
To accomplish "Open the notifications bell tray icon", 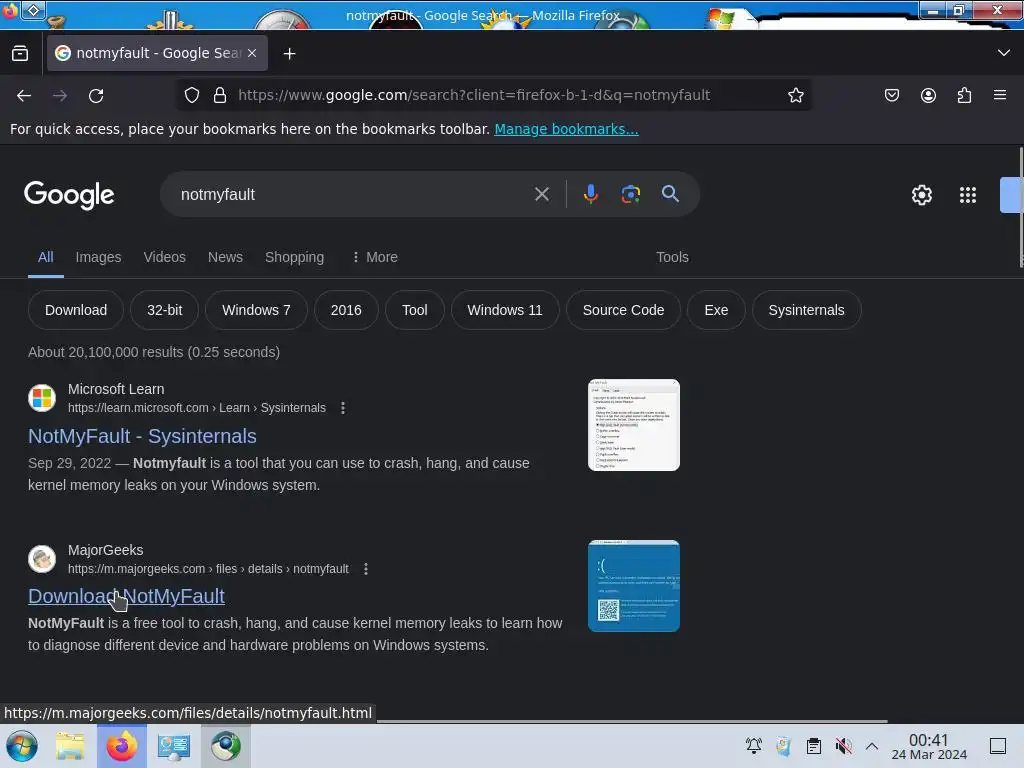I will coord(754,746).
